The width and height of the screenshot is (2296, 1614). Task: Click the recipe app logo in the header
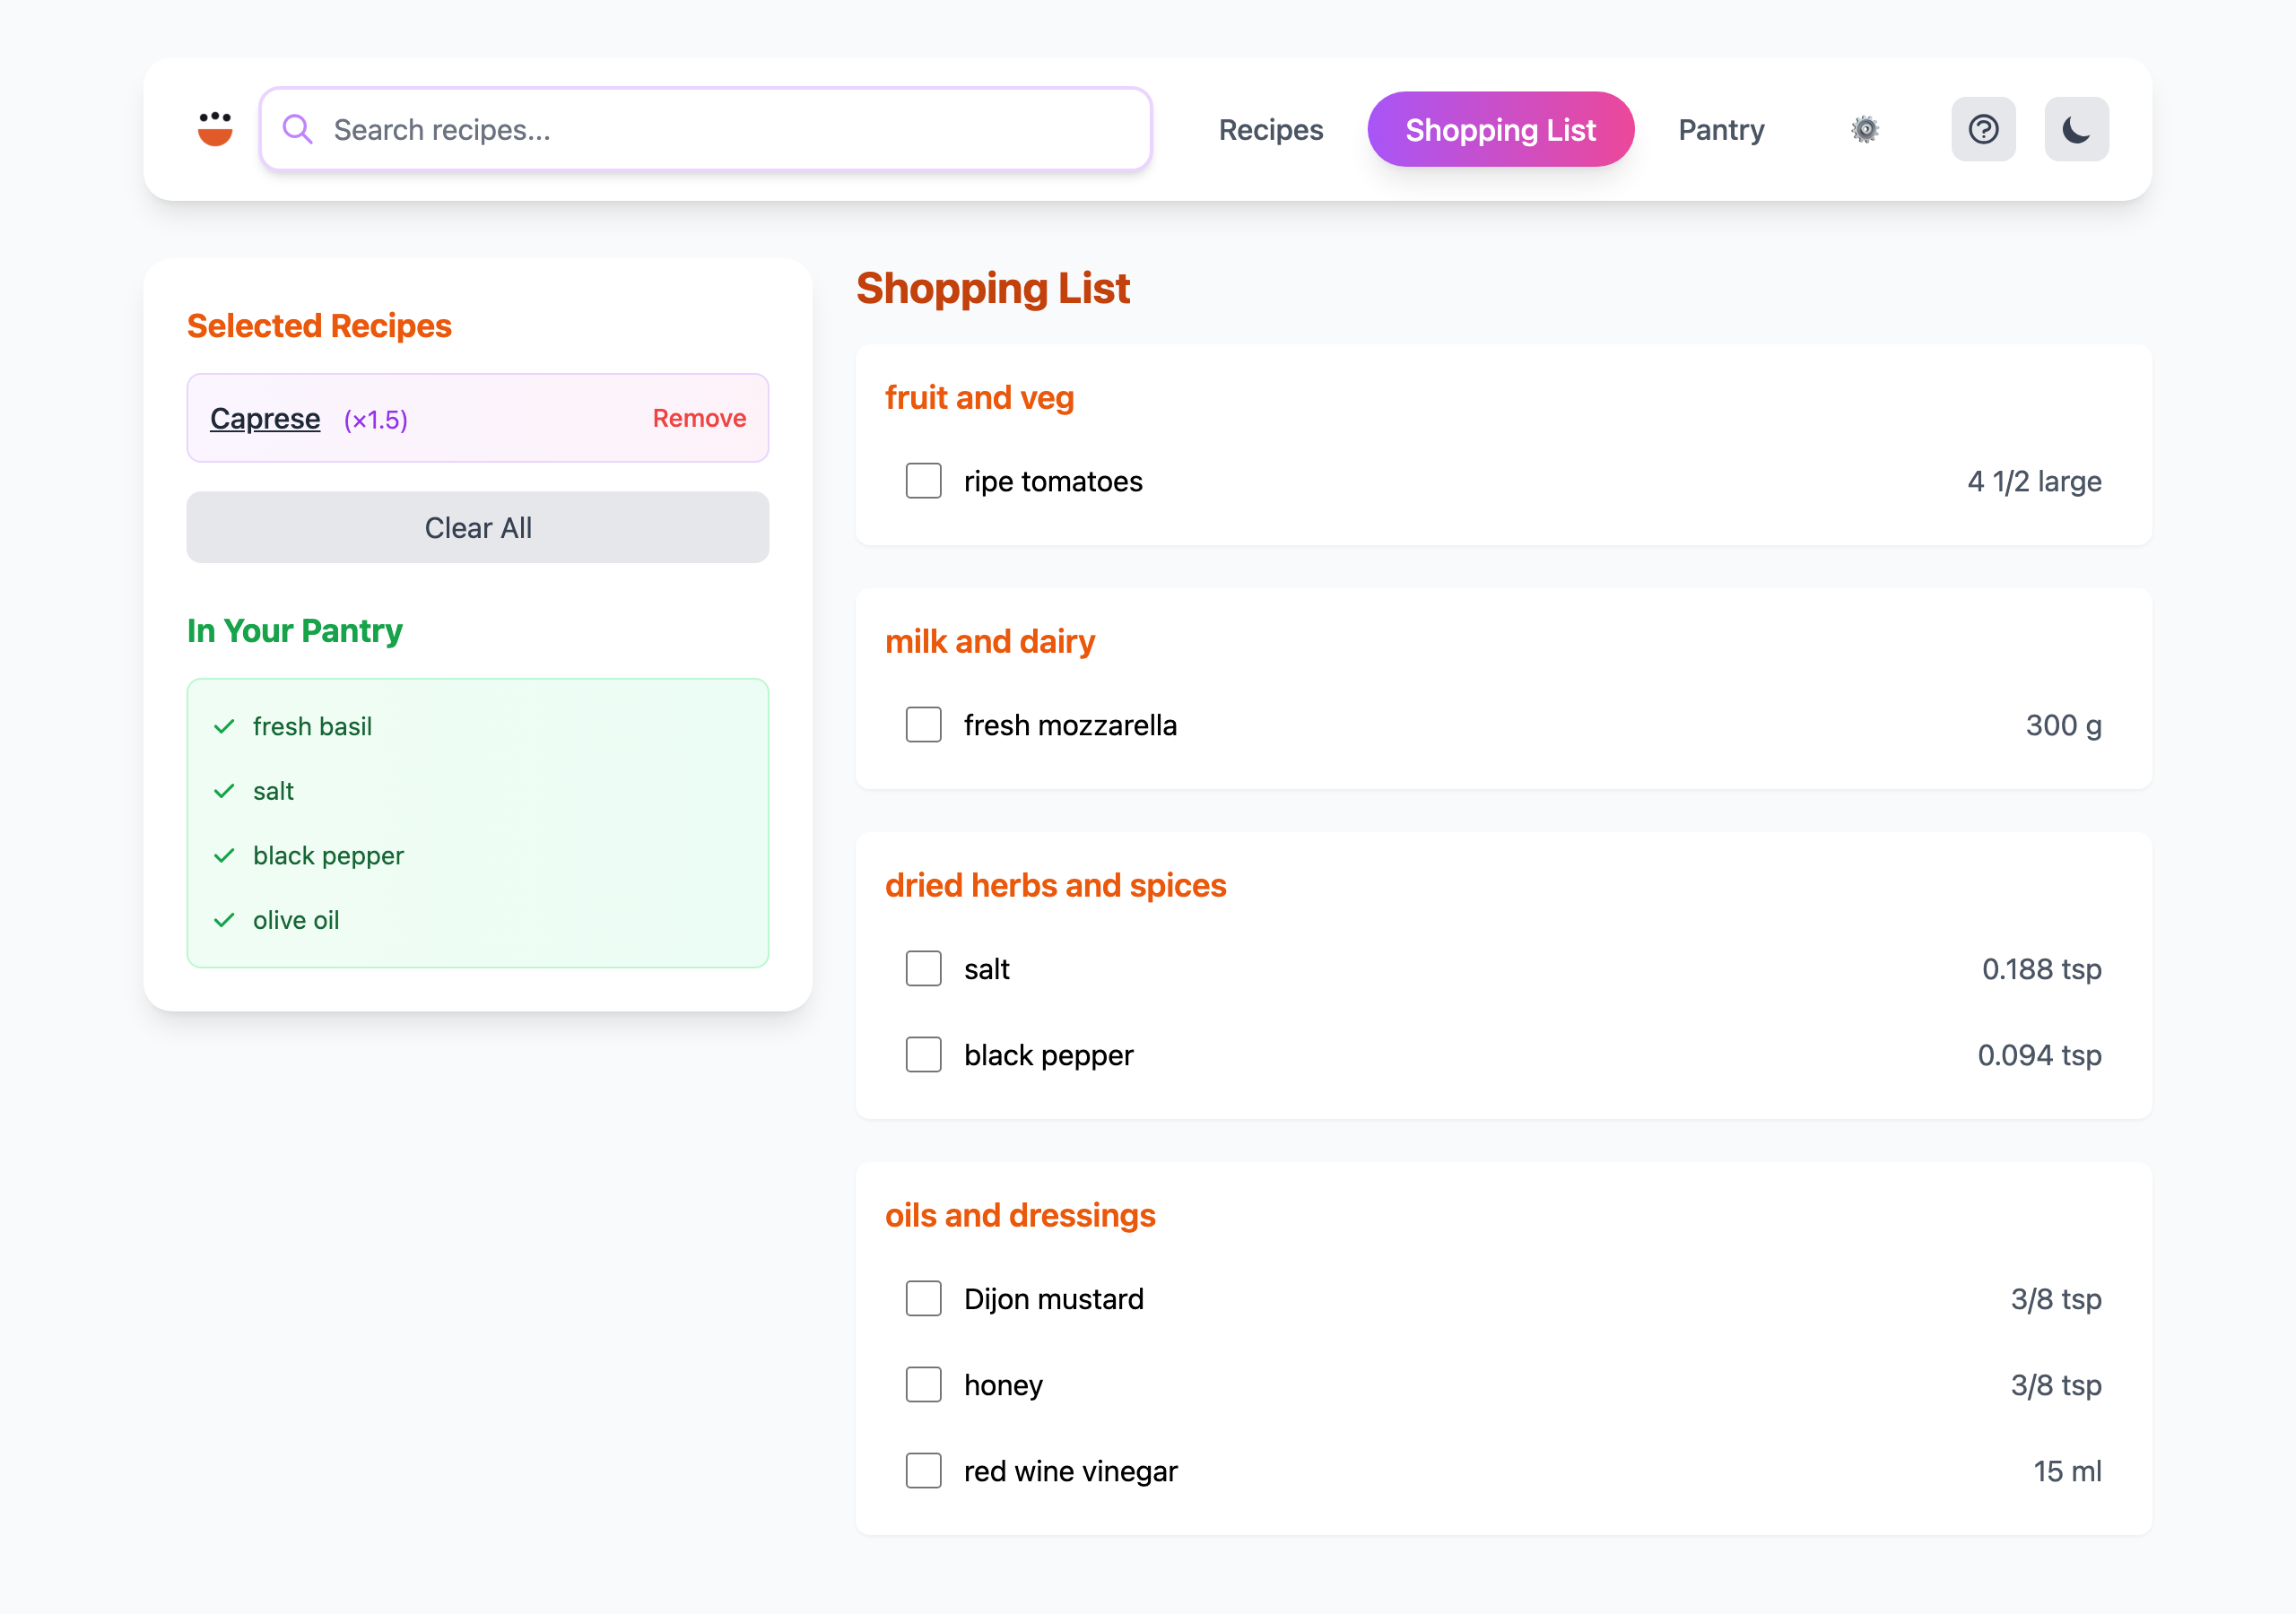coord(215,128)
